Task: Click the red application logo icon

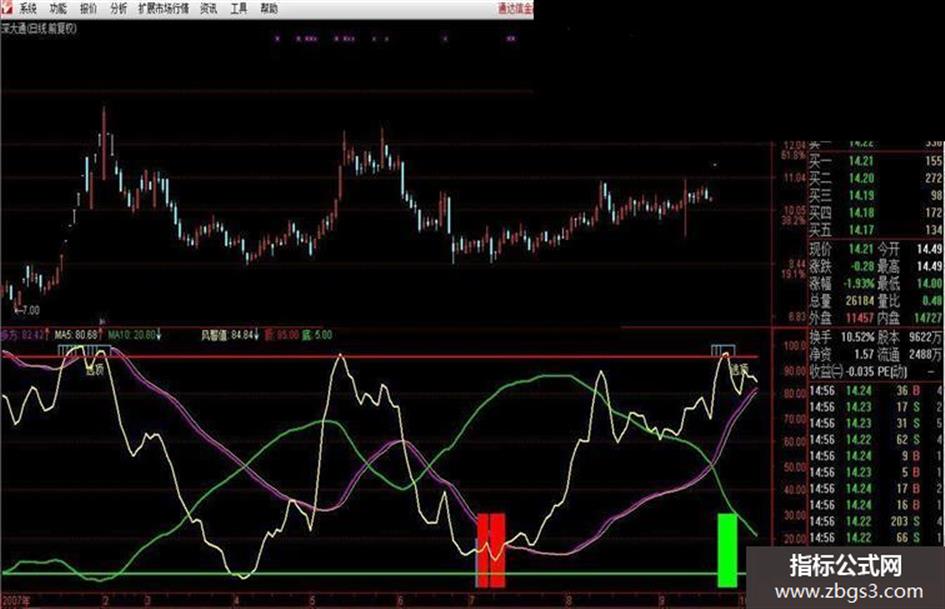Action: tap(6, 8)
